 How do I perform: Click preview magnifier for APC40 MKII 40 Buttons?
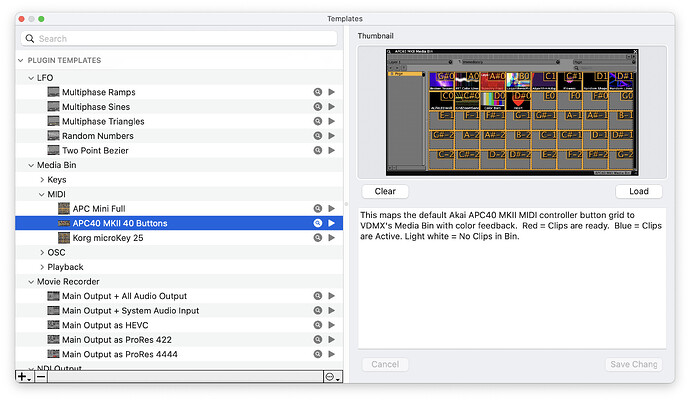(x=318, y=223)
